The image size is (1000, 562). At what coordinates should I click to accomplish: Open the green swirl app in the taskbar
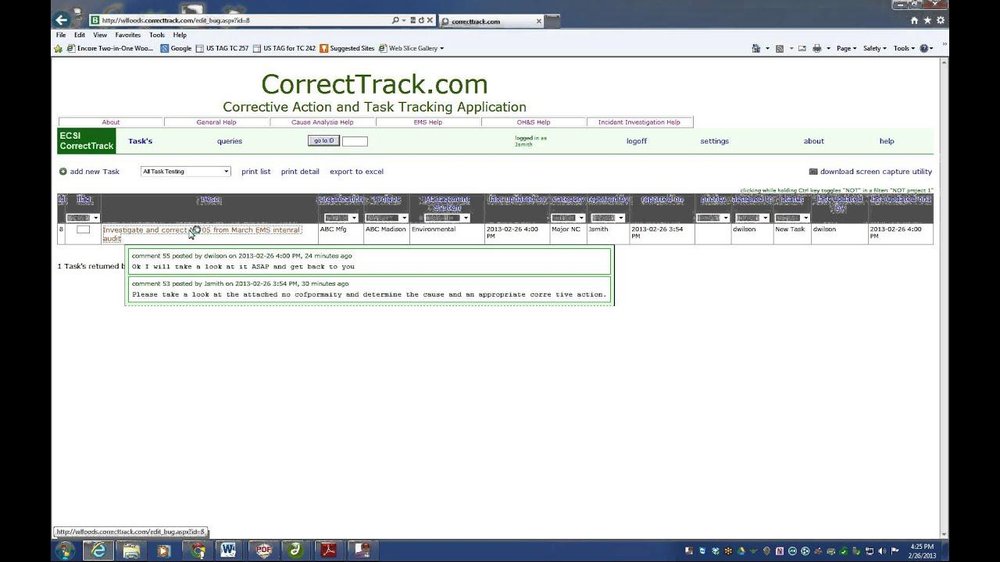pos(295,551)
